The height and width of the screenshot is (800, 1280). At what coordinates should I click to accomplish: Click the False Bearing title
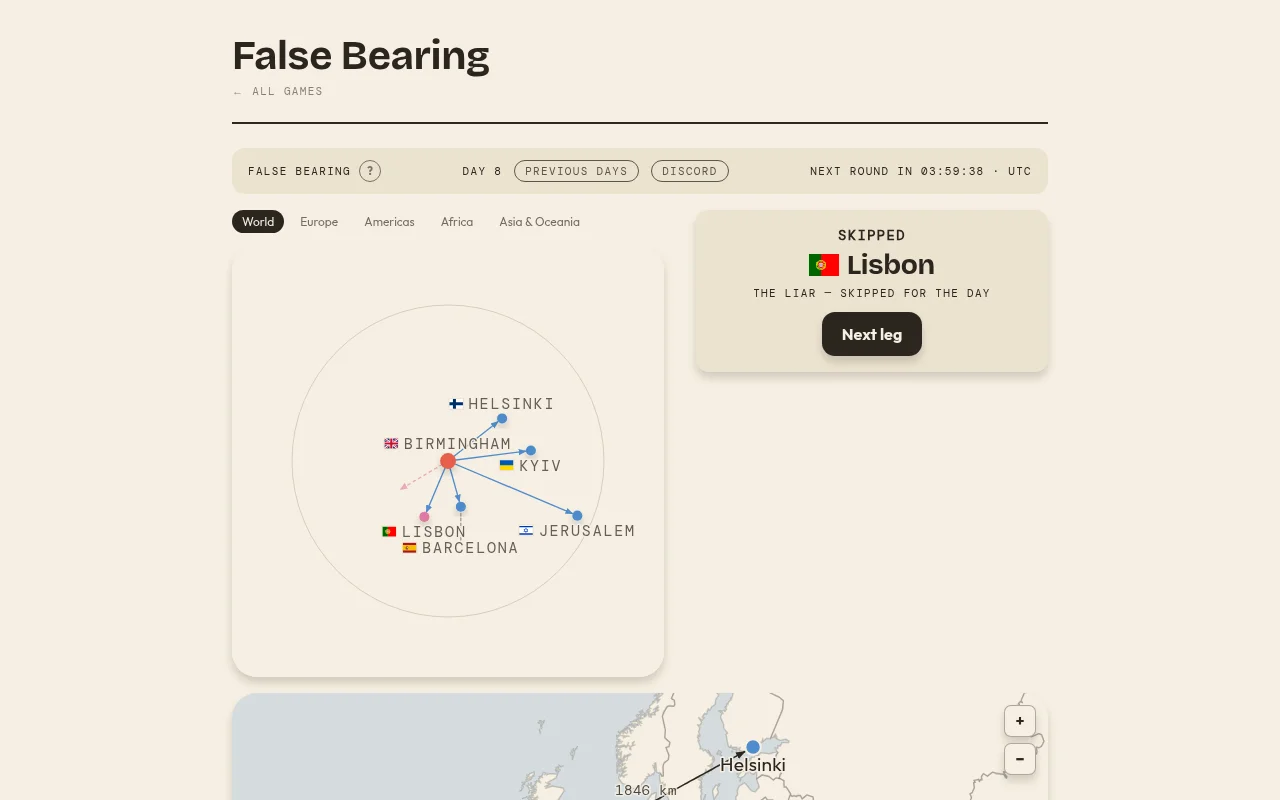pyautogui.click(x=361, y=56)
